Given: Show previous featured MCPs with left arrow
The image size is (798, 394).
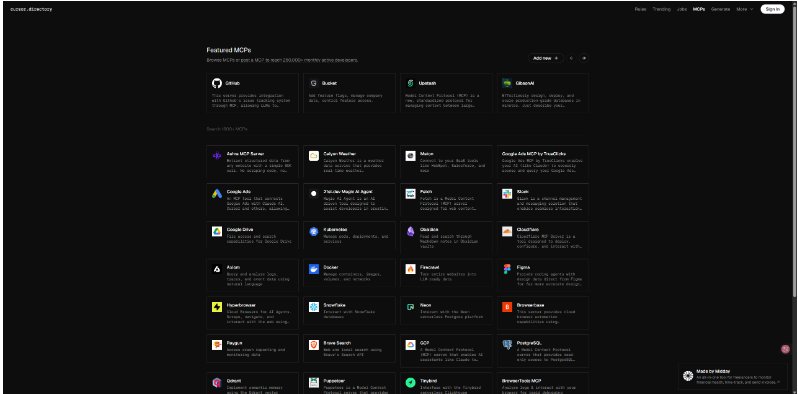Looking at the screenshot, I should [571, 58].
